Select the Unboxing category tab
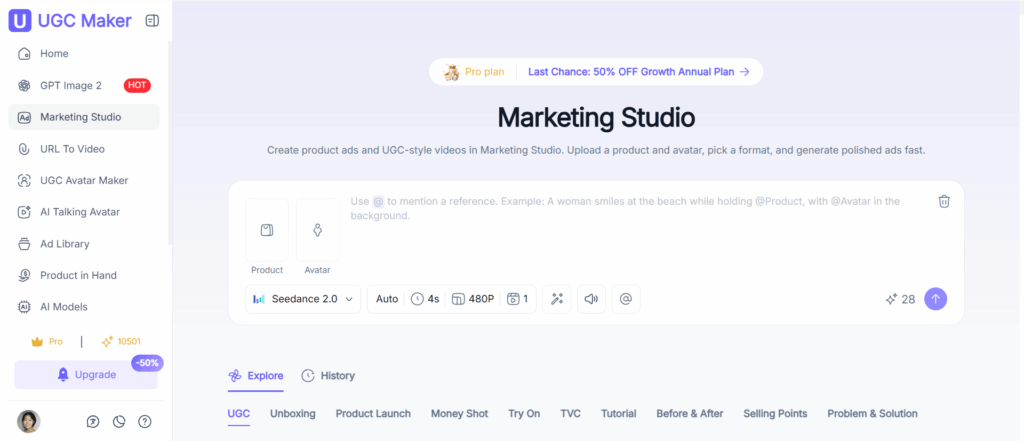Screen dimensions: 1024x441 pos(293,414)
